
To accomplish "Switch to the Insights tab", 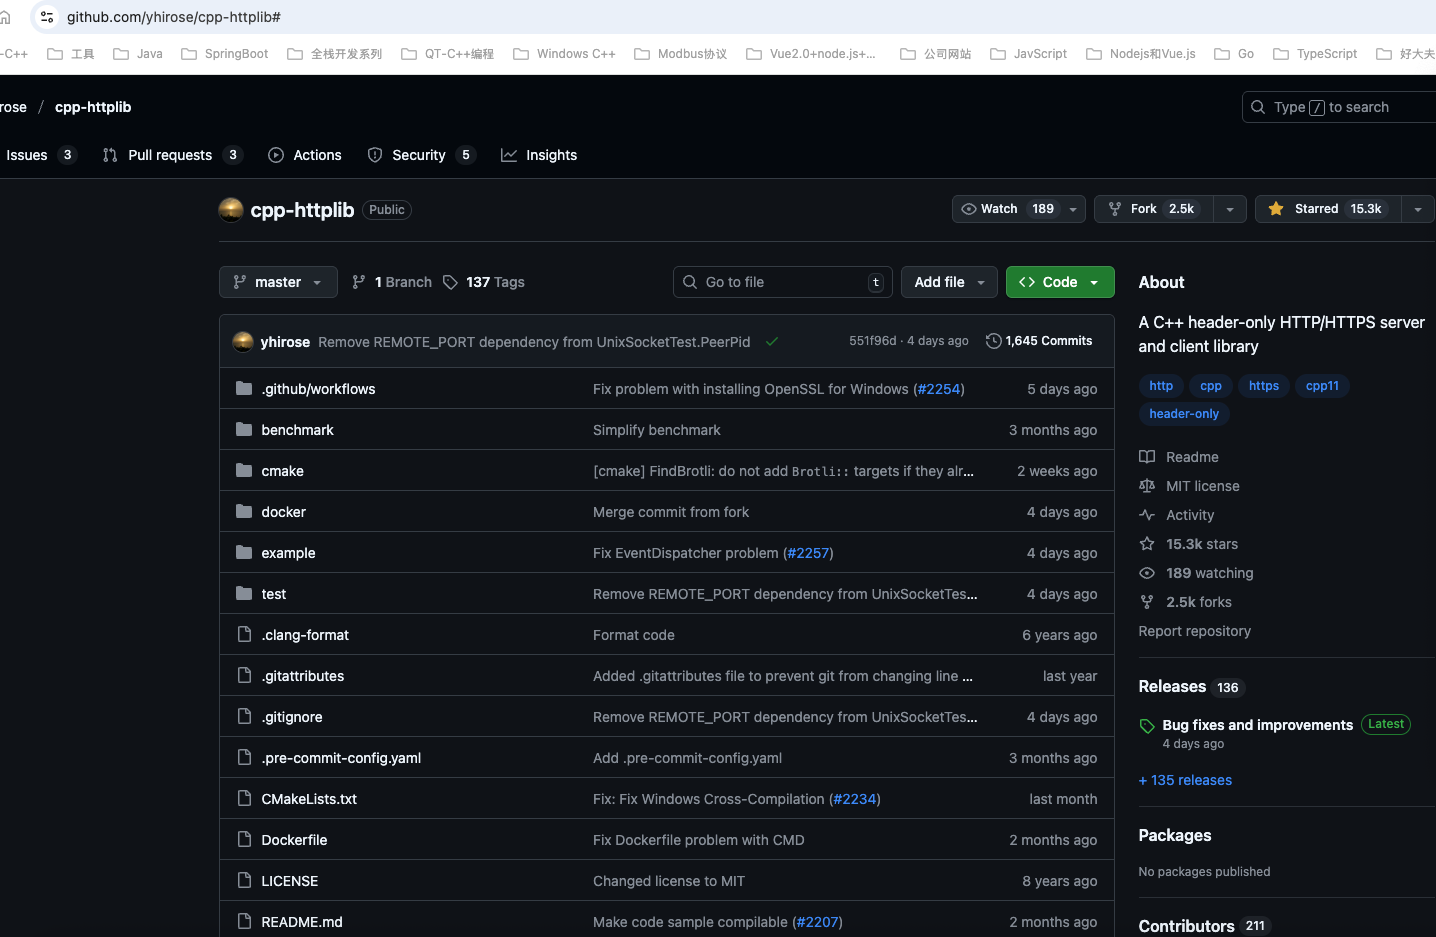I will click(539, 155).
